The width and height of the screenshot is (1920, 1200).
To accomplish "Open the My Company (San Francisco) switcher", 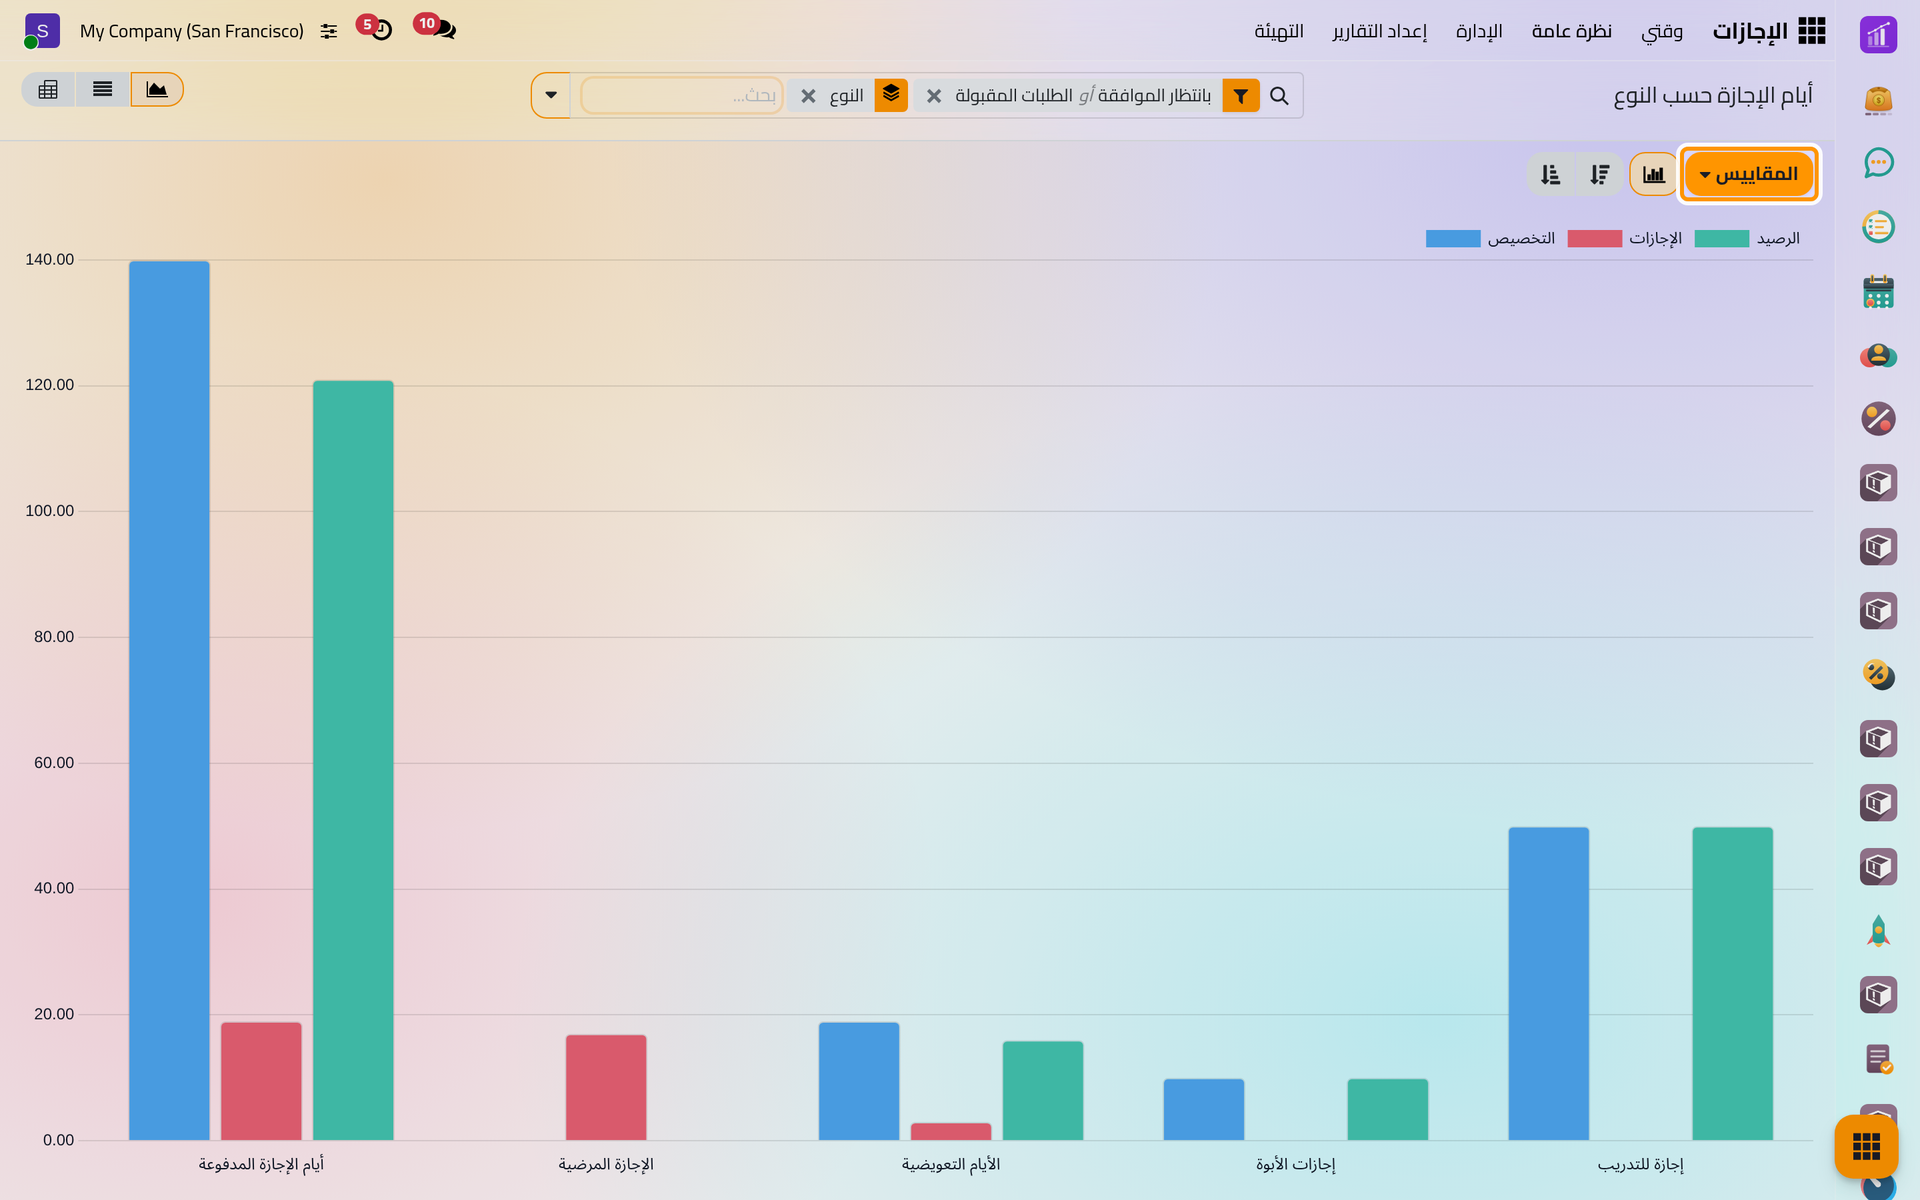I will pyautogui.click(x=192, y=31).
